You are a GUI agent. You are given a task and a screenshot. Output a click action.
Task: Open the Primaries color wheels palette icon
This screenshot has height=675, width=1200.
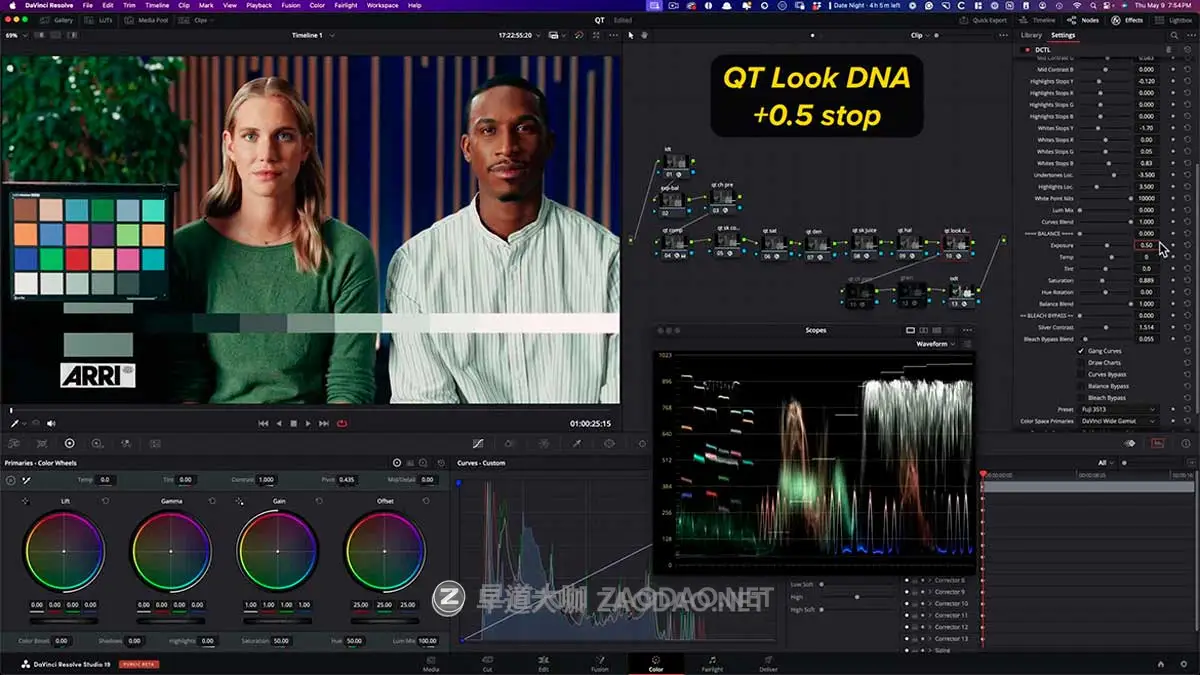[69, 443]
